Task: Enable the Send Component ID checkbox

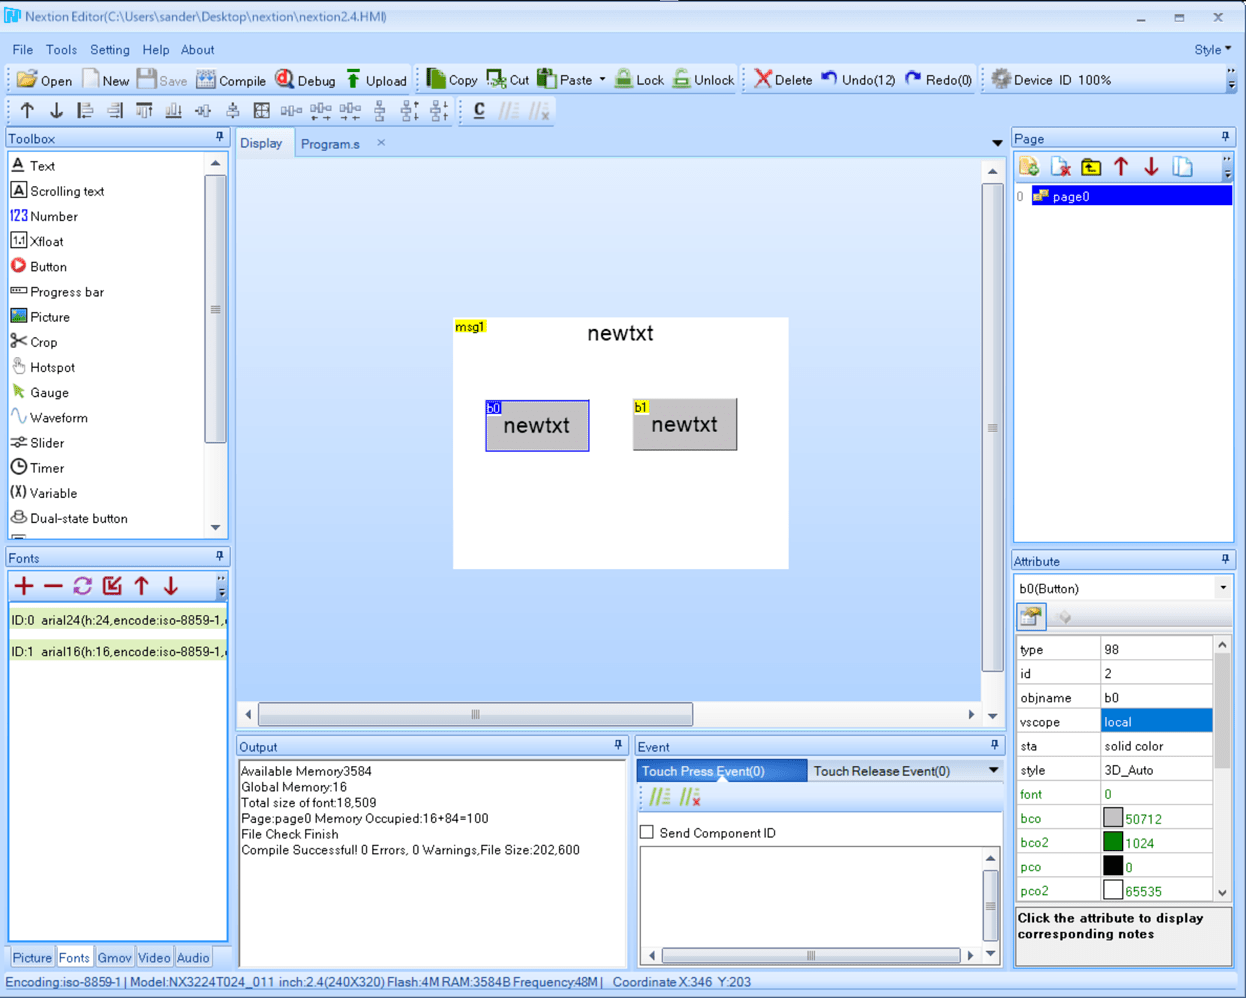Action: click(x=647, y=832)
